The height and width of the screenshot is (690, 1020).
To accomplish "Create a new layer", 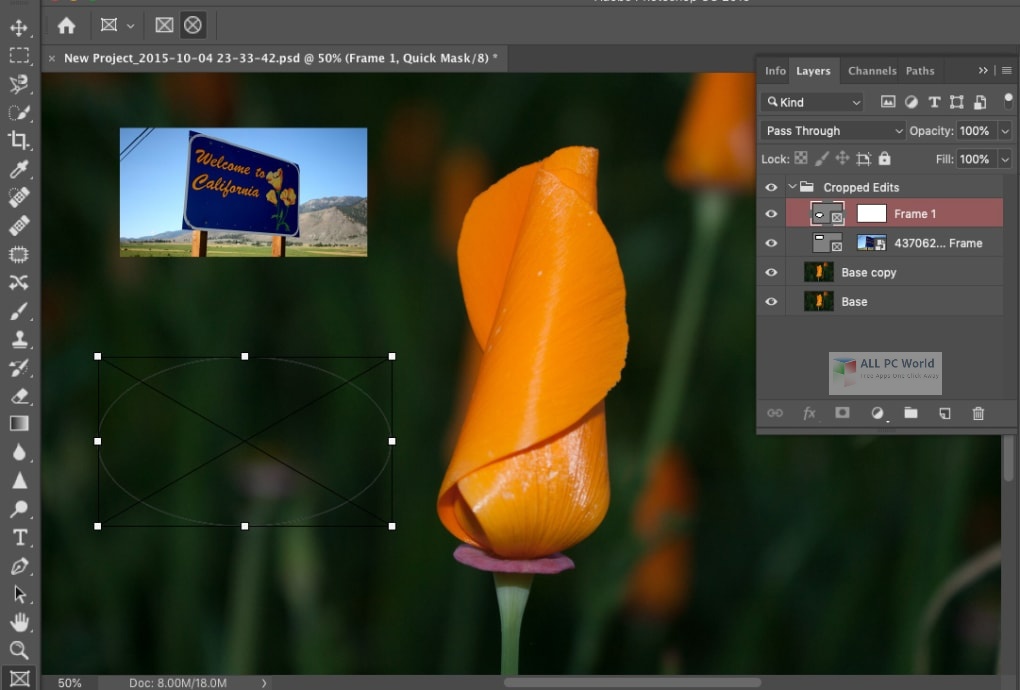I will 945,413.
